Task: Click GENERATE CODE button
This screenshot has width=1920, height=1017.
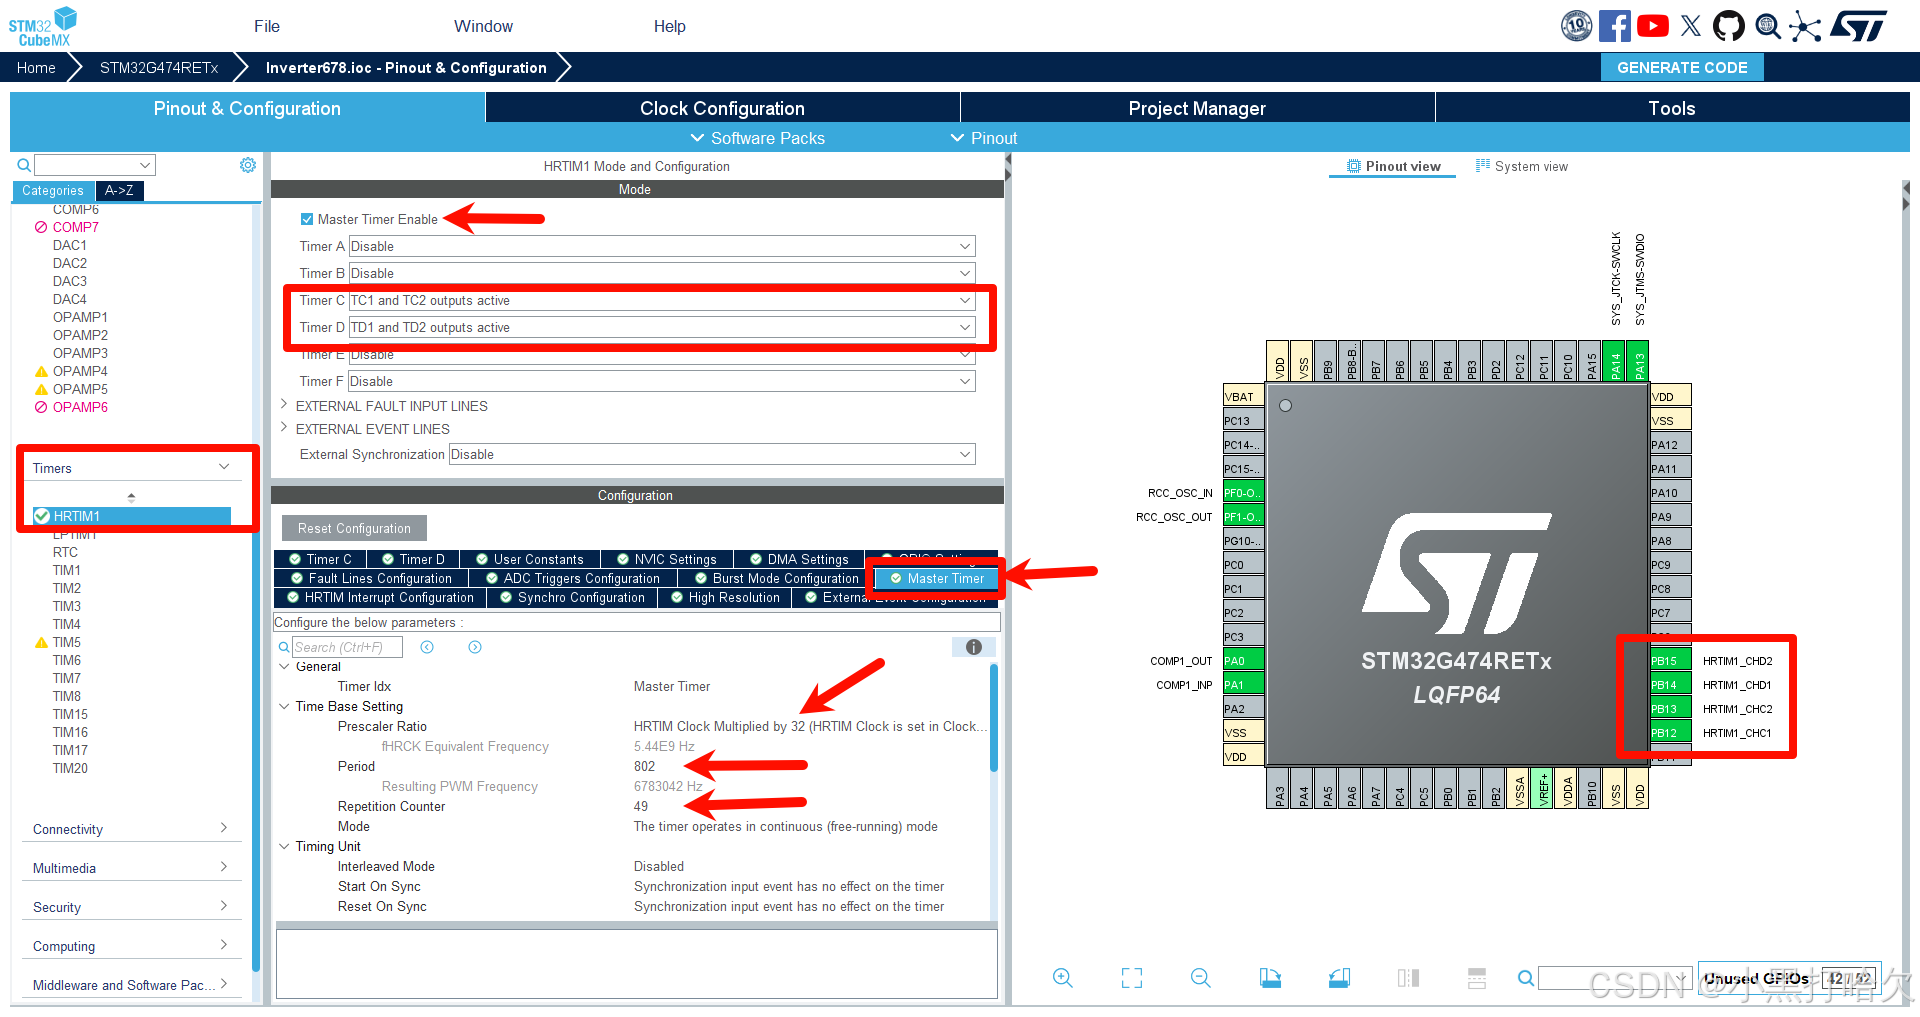Action: click(x=1682, y=67)
